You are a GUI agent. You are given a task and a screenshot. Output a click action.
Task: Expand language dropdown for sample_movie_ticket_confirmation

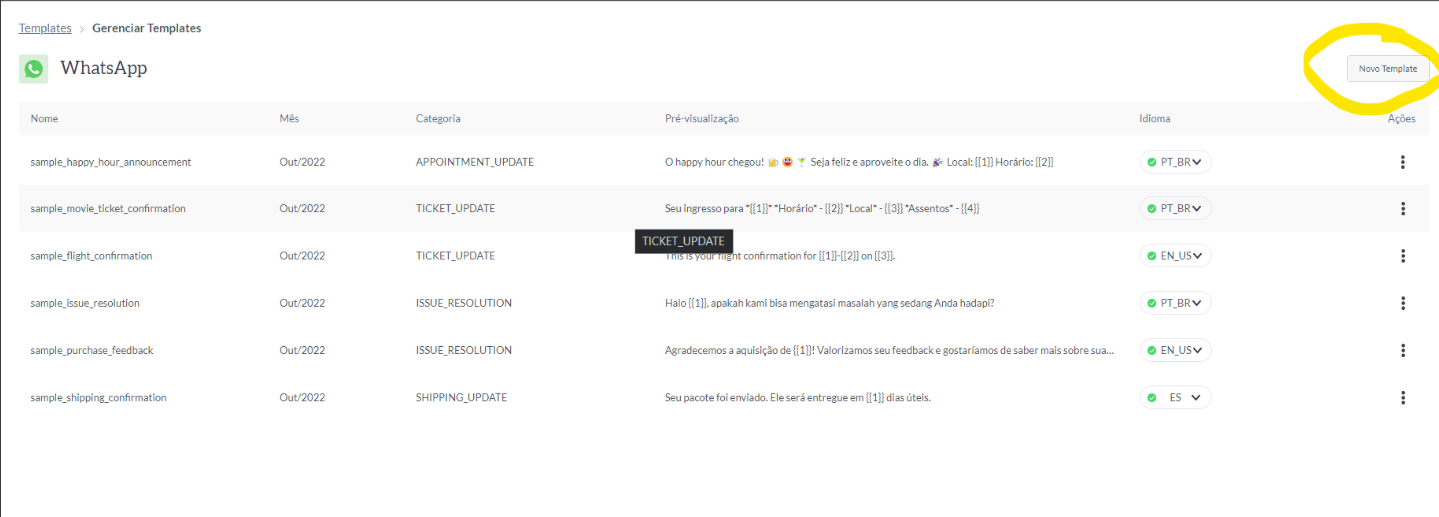[1176, 209]
